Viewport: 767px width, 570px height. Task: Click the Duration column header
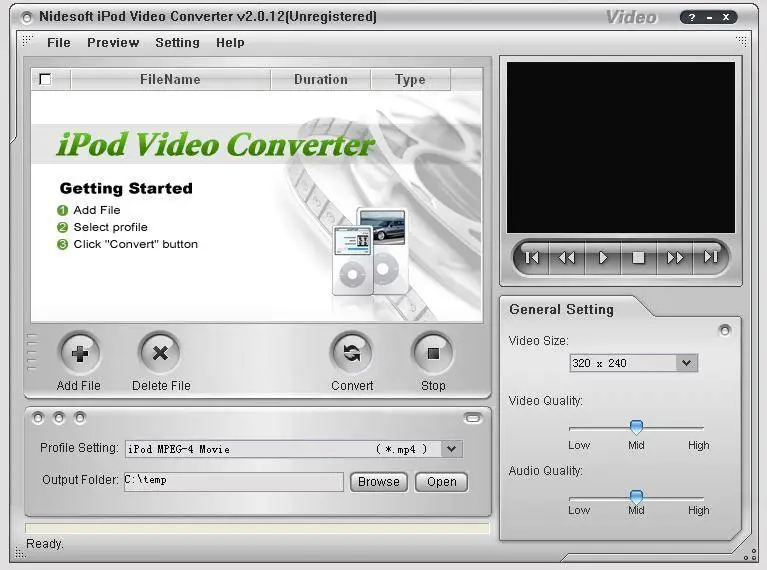coord(321,79)
